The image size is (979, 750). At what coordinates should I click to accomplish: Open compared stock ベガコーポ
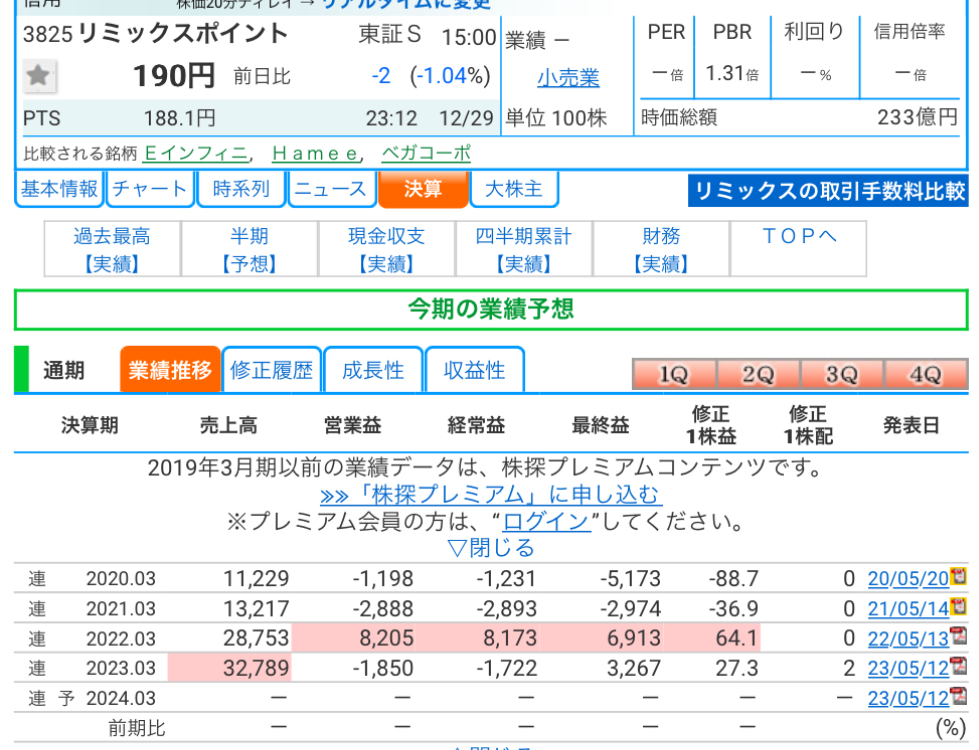tap(426, 153)
